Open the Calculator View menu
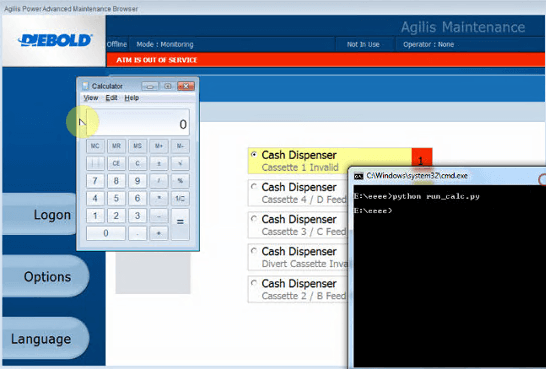546x369 pixels. pos(91,98)
